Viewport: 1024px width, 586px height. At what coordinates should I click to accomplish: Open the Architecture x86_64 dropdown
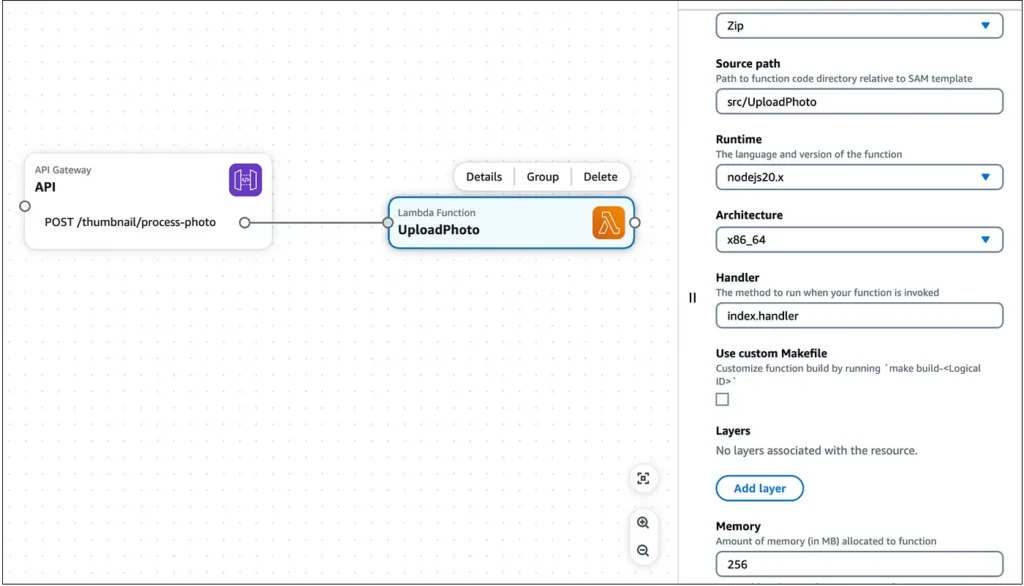pos(859,240)
